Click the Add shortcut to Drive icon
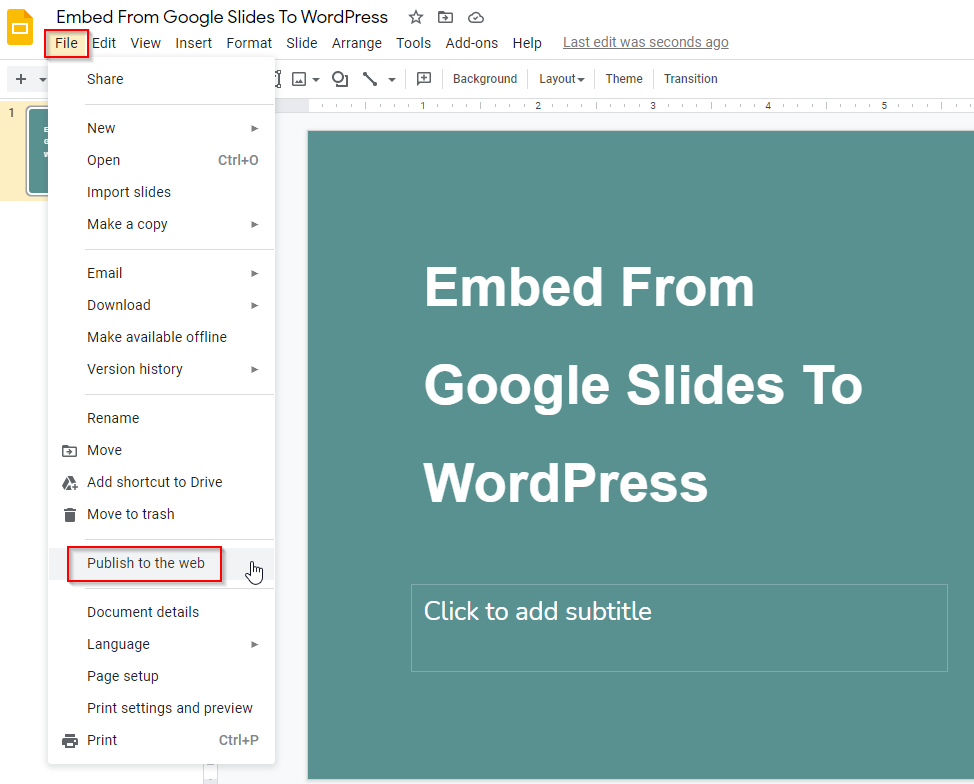Image resolution: width=974 pixels, height=784 pixels. [x=70, y=483]
